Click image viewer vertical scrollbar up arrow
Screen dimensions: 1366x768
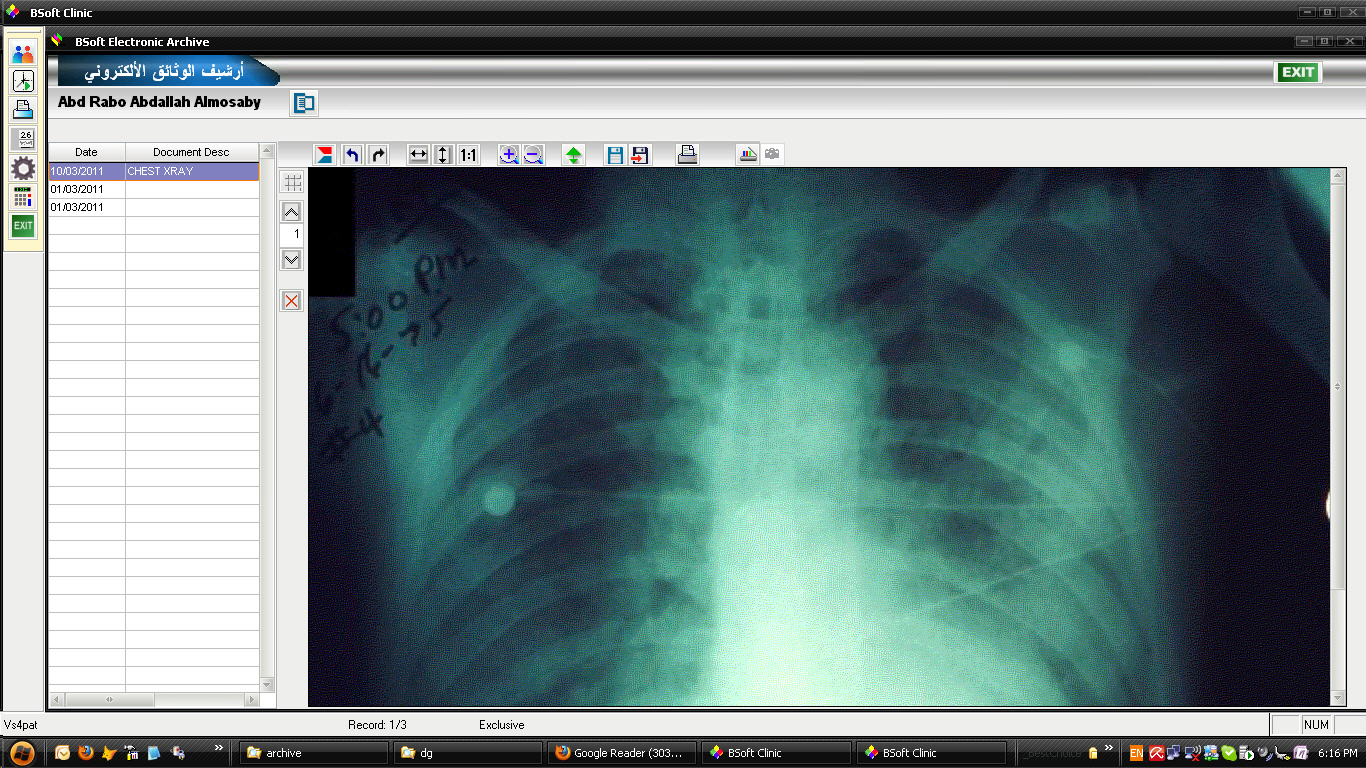(1338, 176)
